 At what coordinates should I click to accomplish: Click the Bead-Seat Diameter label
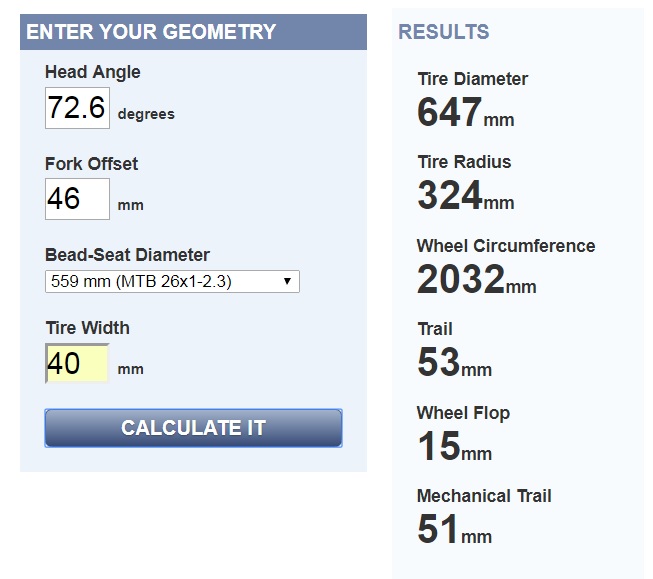tap(127, 255)
